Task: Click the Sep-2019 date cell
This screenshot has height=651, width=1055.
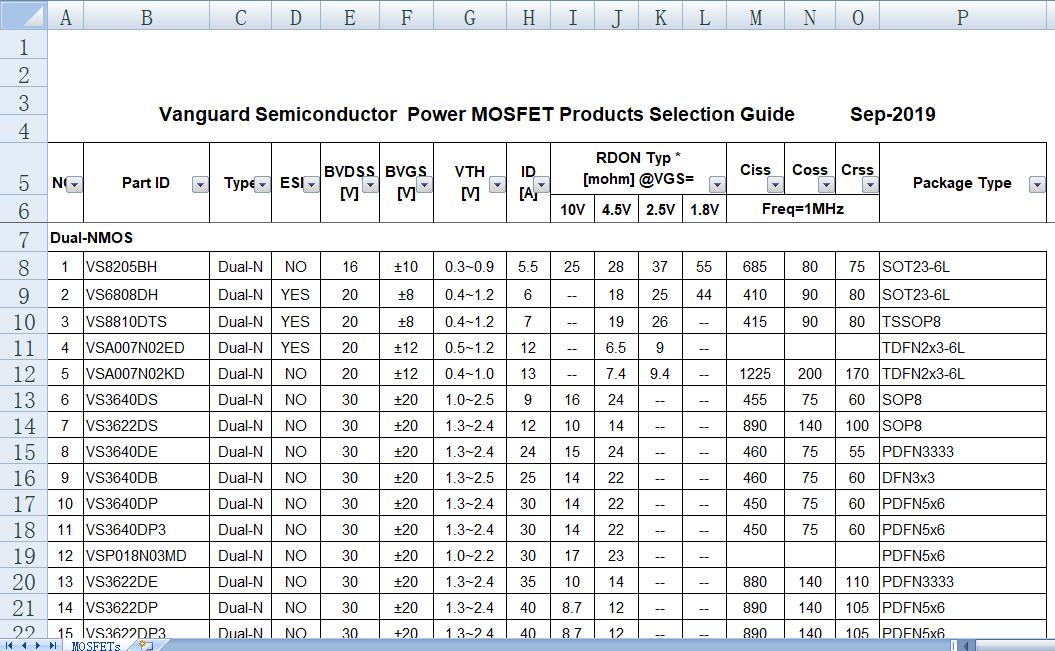Action: (x=893, y=114)
